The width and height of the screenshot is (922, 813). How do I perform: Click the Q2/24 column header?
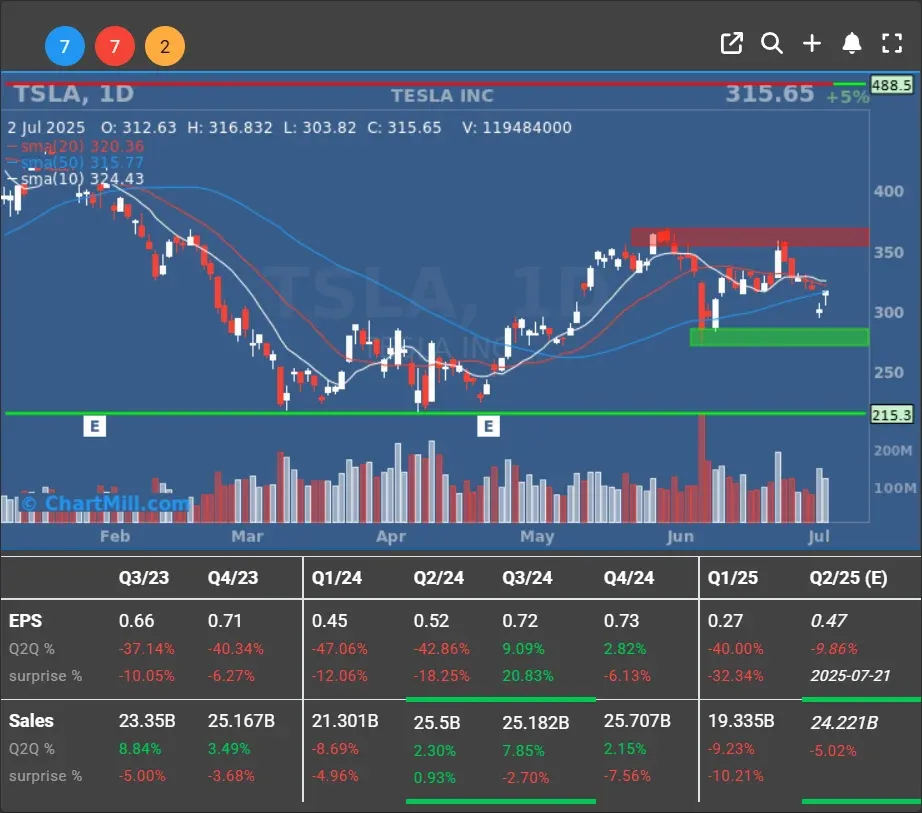tap(439, 578)
